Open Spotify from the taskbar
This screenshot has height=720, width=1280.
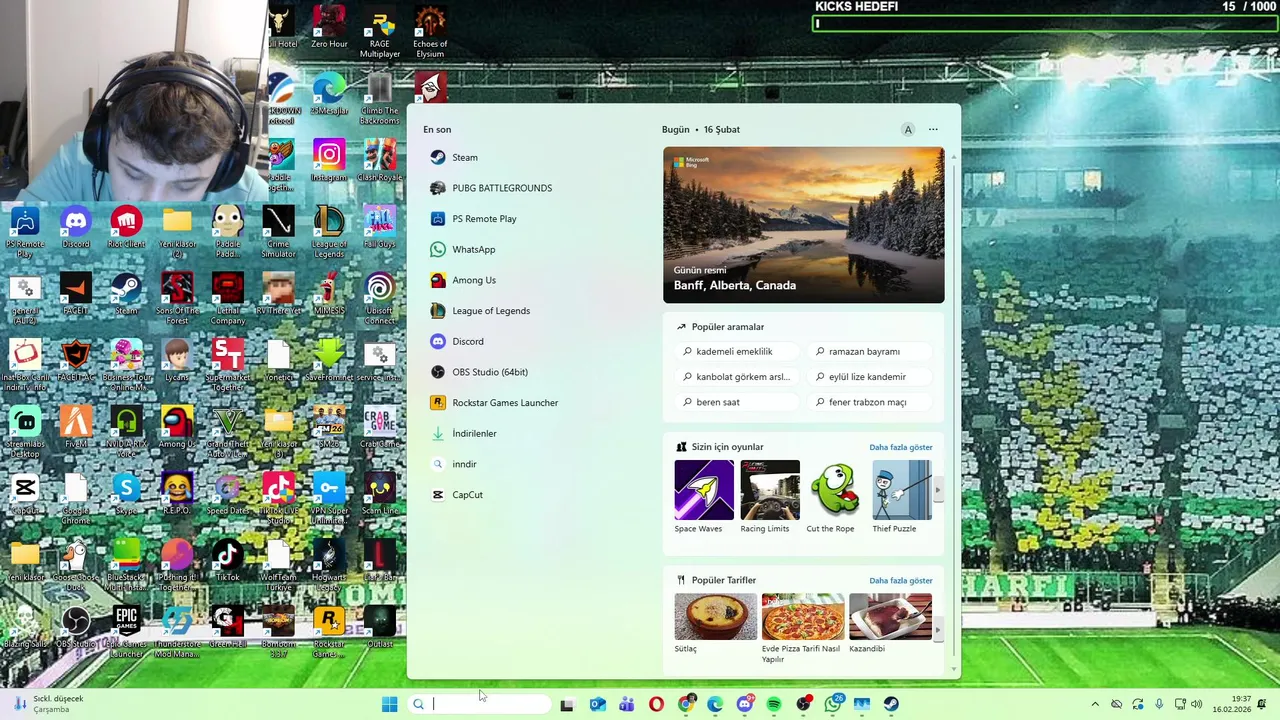pyautogui.click(x=774, y=704)
